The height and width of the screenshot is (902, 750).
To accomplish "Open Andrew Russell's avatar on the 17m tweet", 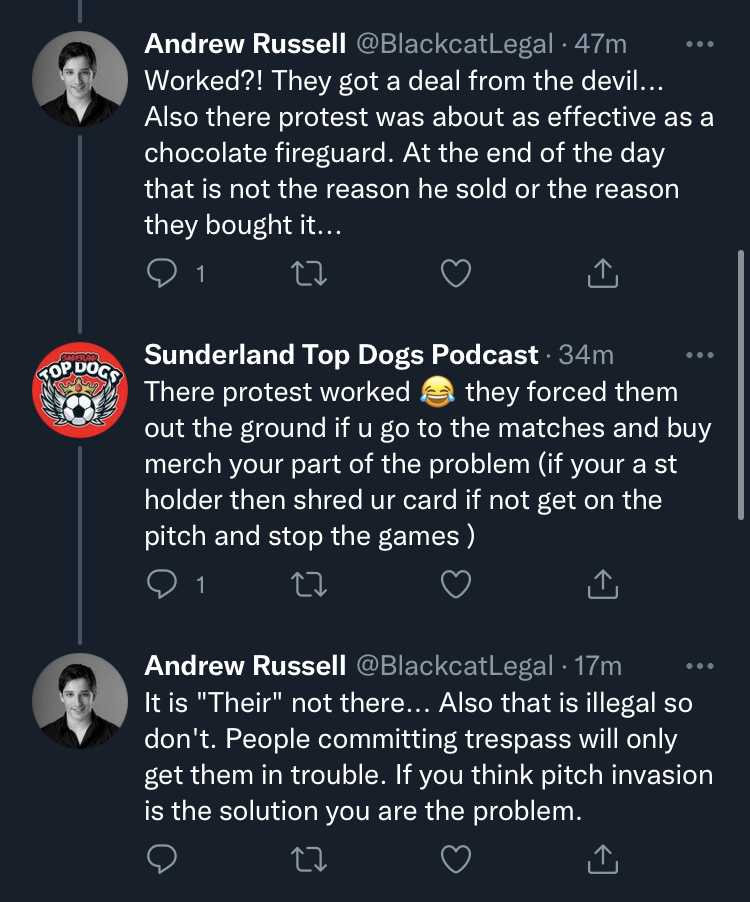I will click(80, 700).
